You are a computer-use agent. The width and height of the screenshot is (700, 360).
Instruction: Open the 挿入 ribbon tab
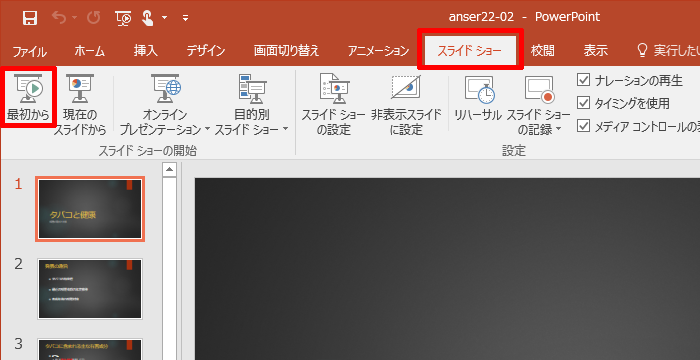pyautogui.click(x=146, y=51)
